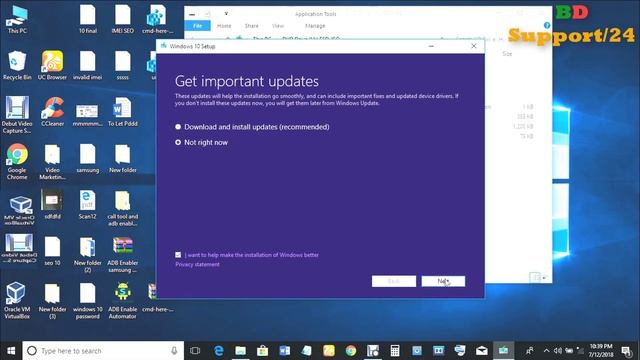
Task: Open Manage tab in File Explorer
Action: tap(315, 26)
